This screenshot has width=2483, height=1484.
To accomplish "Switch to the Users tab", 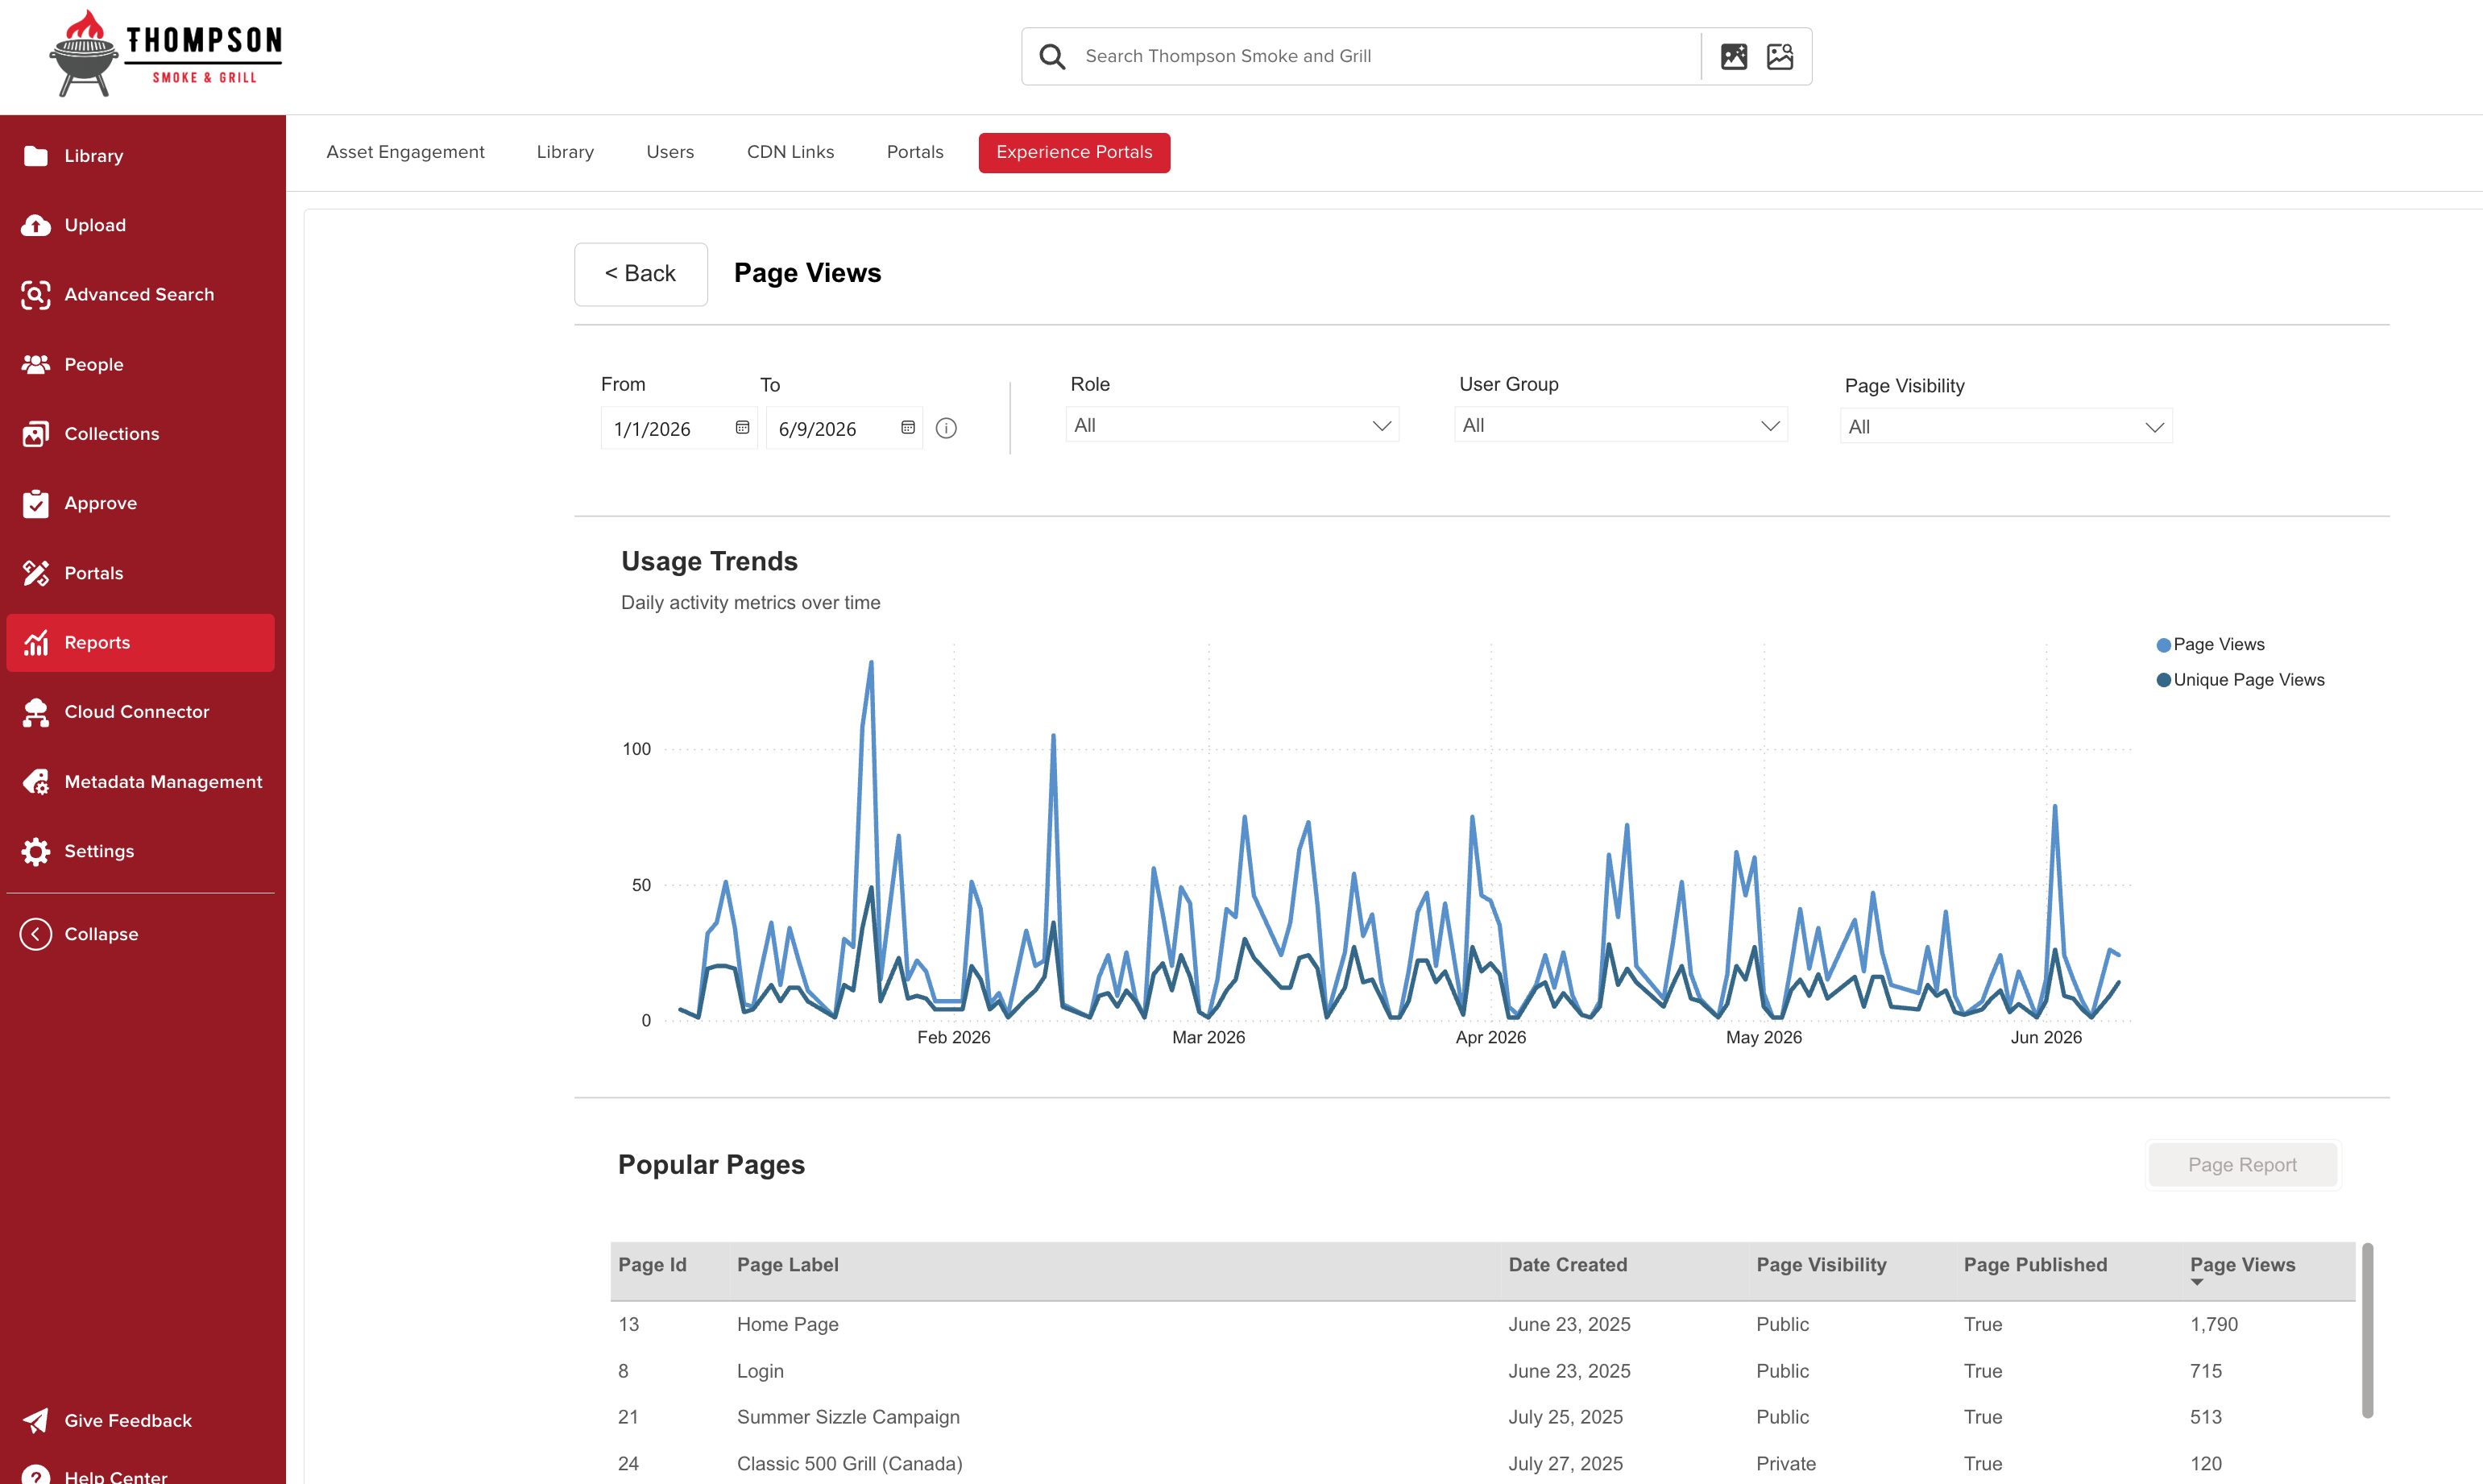I will click(x=670, y=152).
